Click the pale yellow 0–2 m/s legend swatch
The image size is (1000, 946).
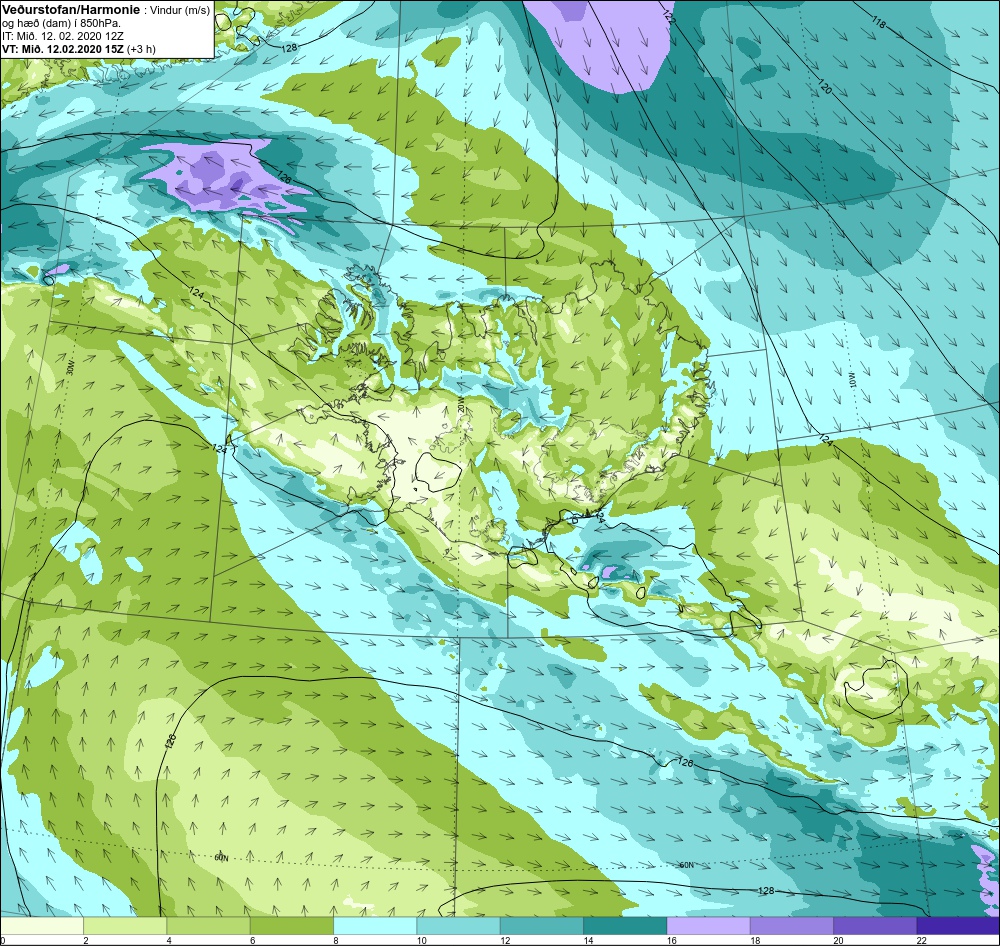pos(41,926)
